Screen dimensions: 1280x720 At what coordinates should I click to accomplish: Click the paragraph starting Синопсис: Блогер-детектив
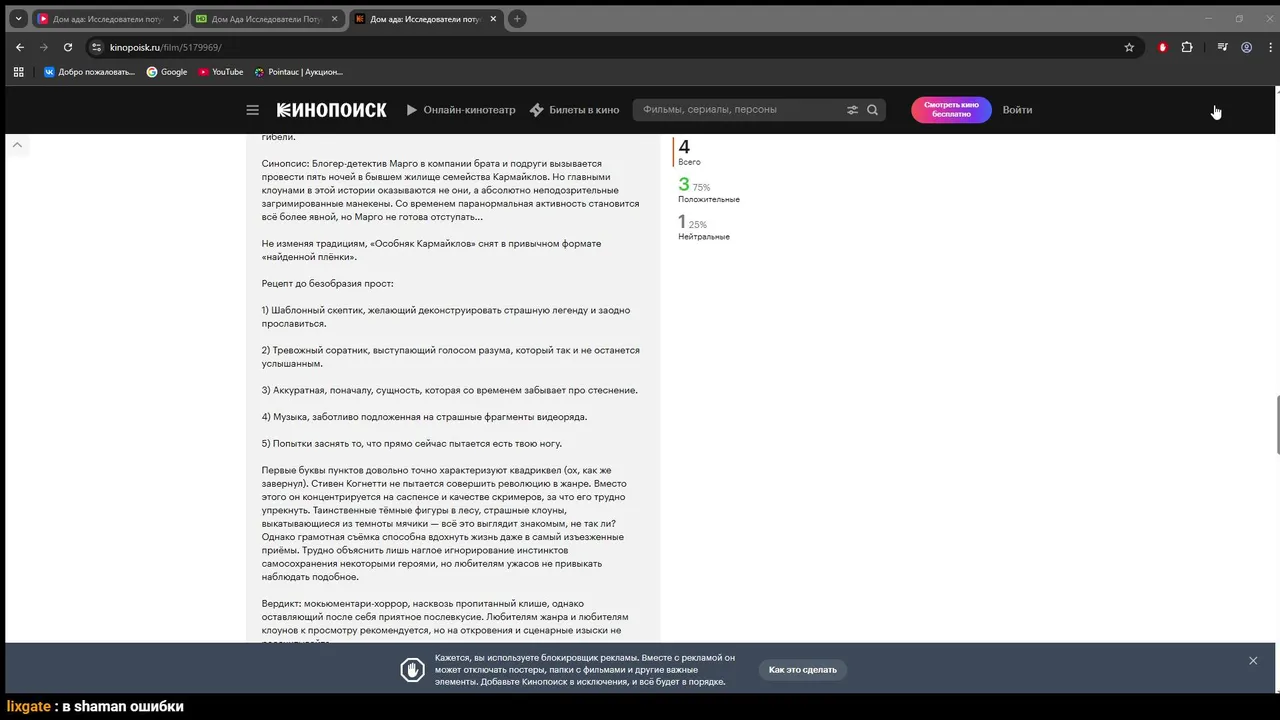tap(450, 190)
